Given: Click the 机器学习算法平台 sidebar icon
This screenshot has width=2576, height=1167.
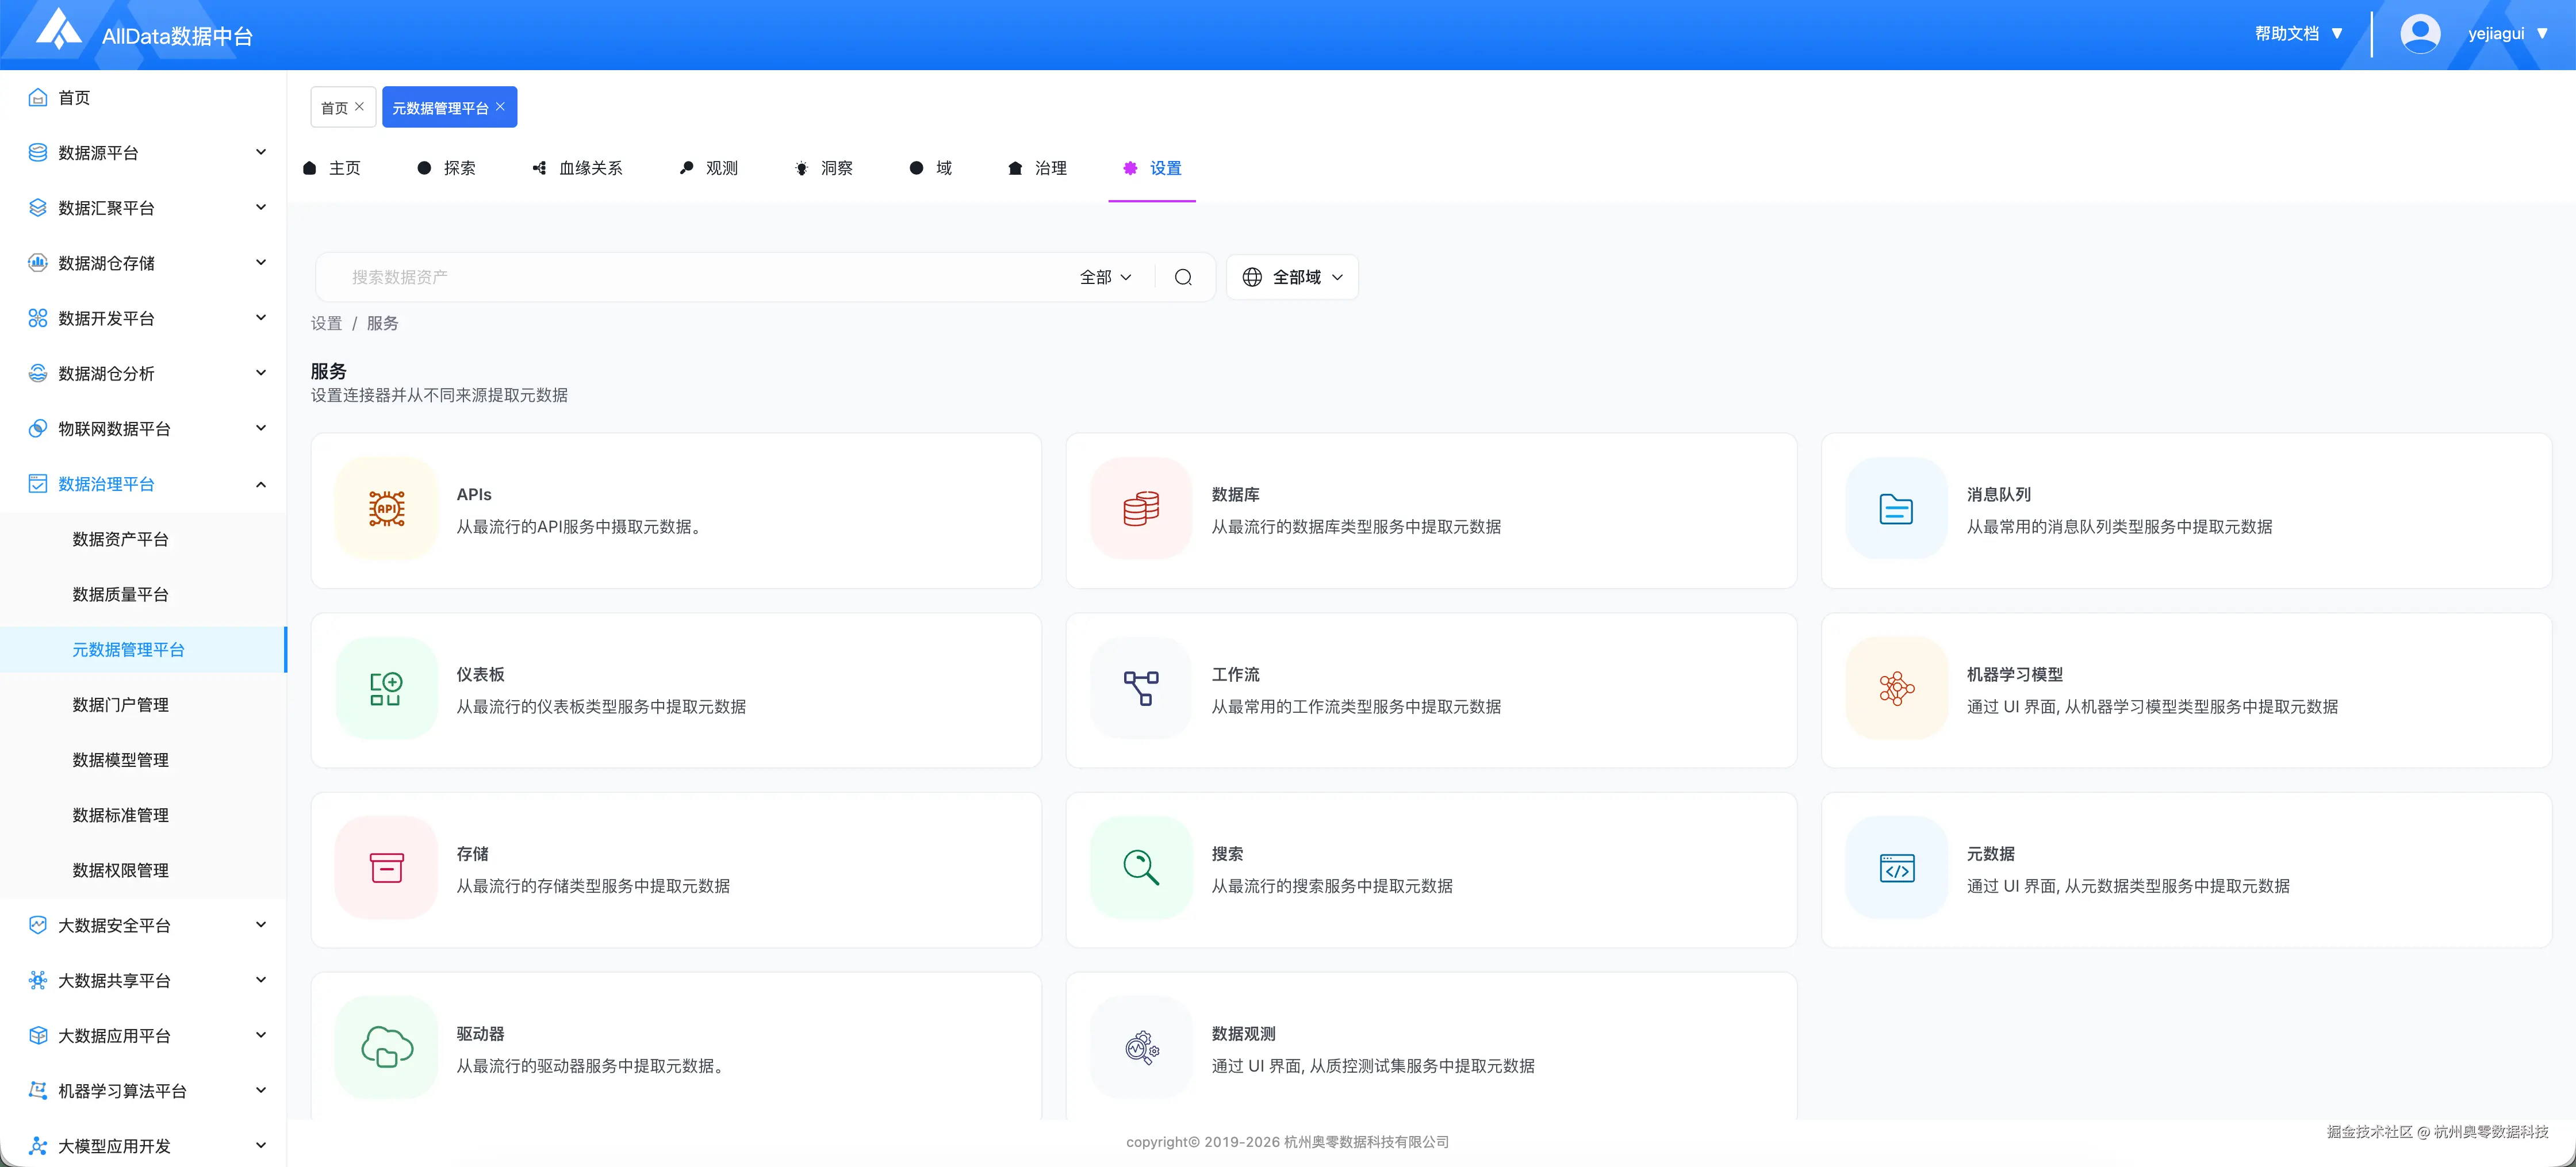Looking at the screenshot, I should [38, 1090].
